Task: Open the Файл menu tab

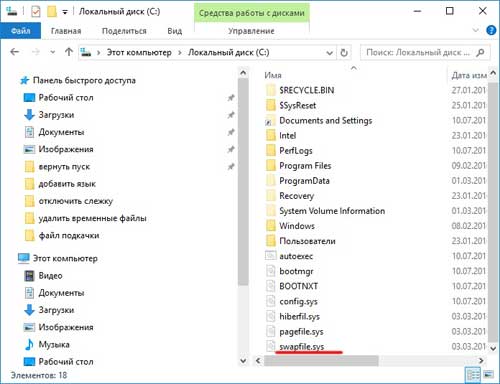Action: click(21, 31)
